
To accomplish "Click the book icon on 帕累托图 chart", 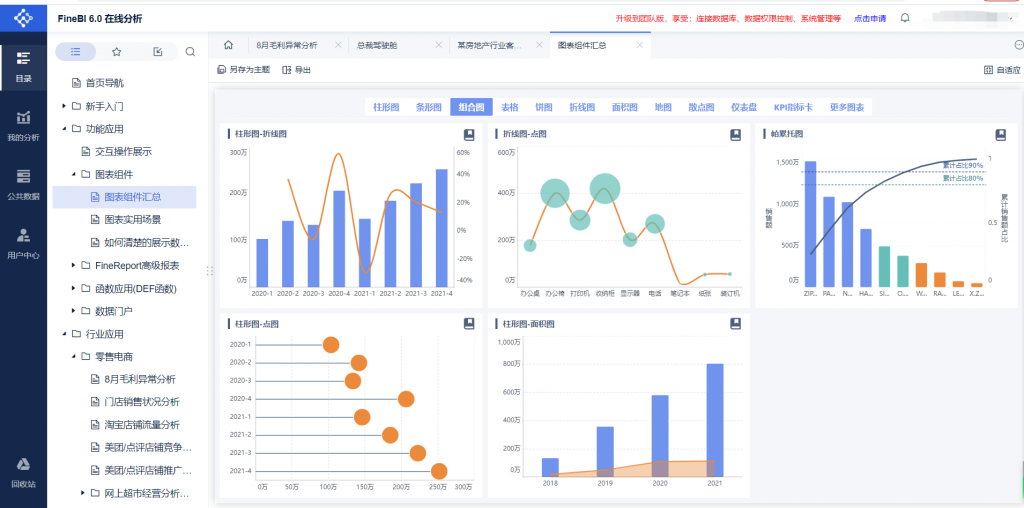I will coord(999,134).
